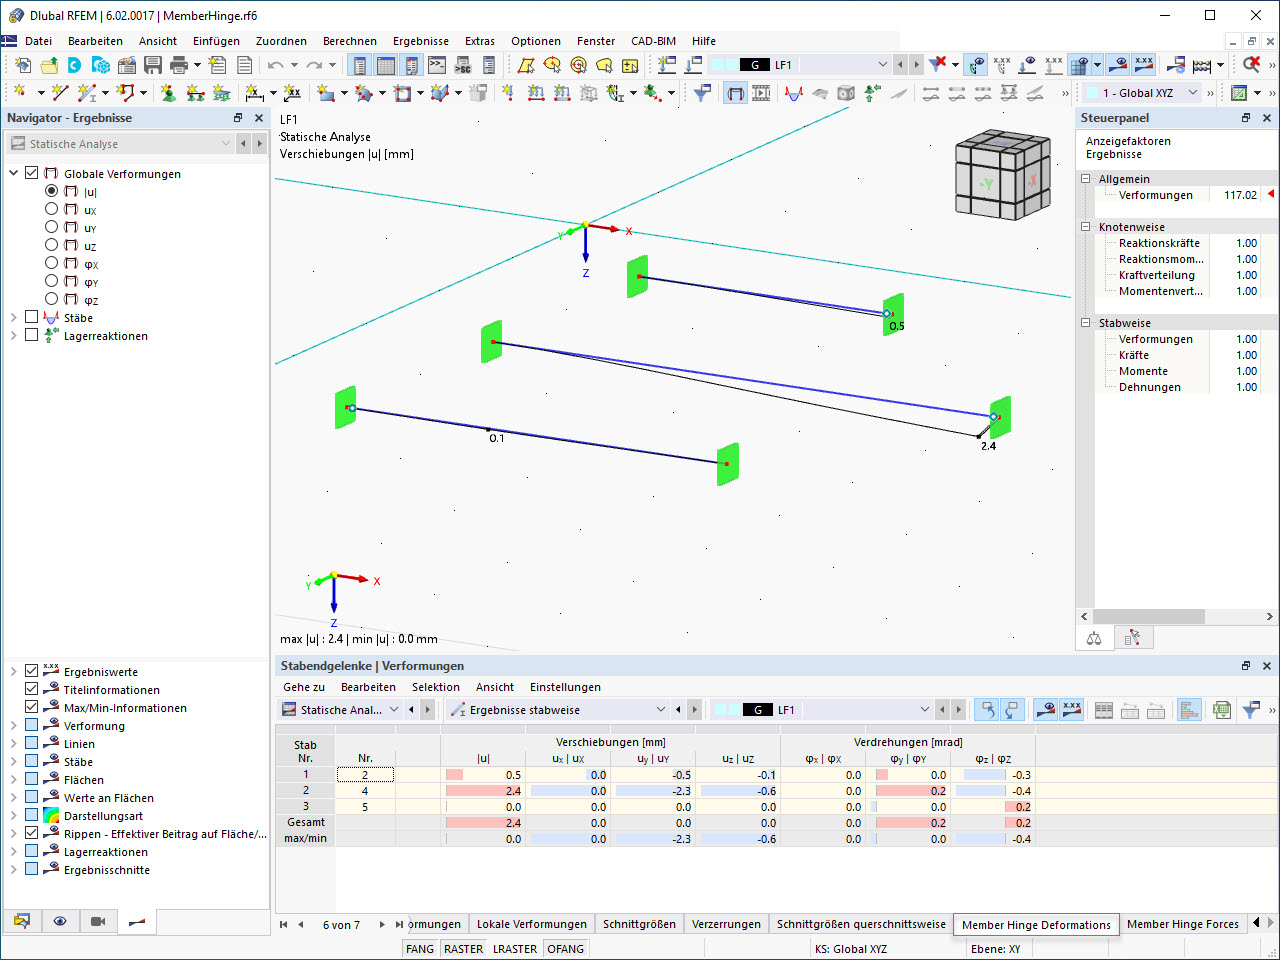Collapse the Globale Verformungen tree node
The height and width of the screenshot is (960, 1280).
coord(13,173)
